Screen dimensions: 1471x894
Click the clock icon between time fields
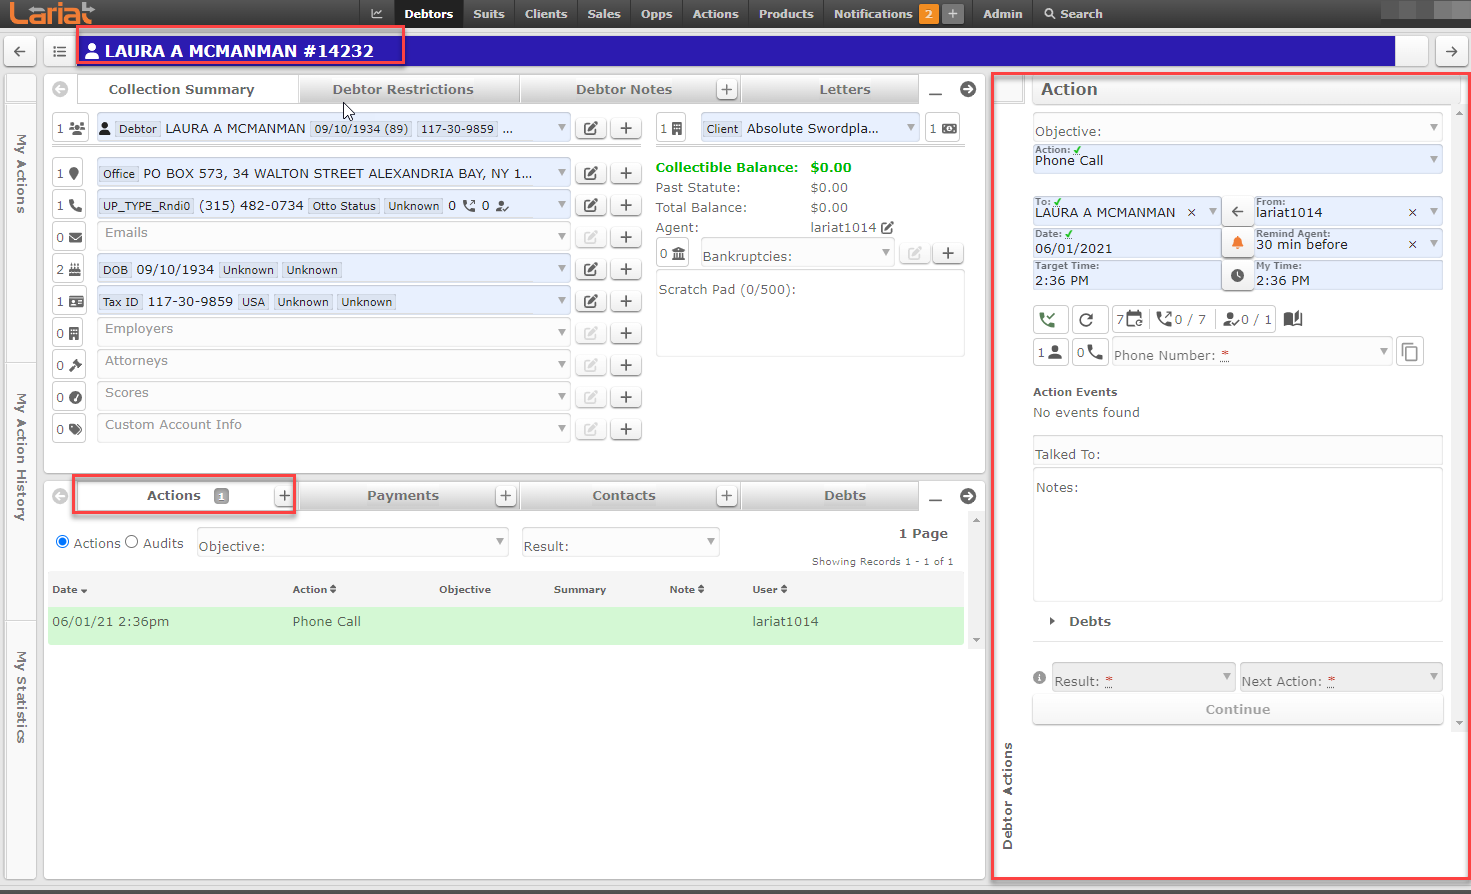click(1237, 275)
